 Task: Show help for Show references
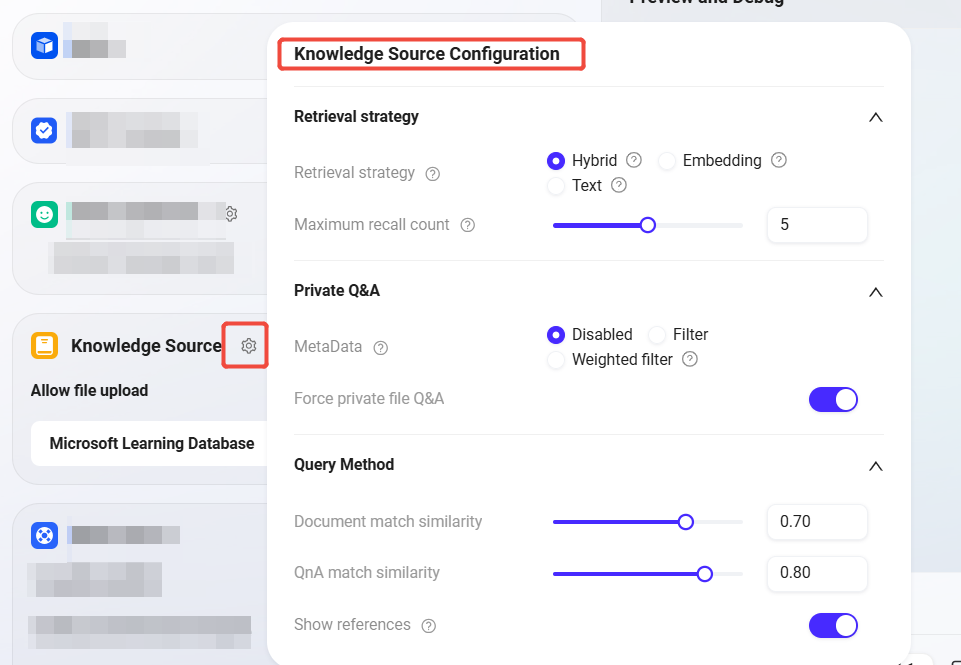pos(429,626)
